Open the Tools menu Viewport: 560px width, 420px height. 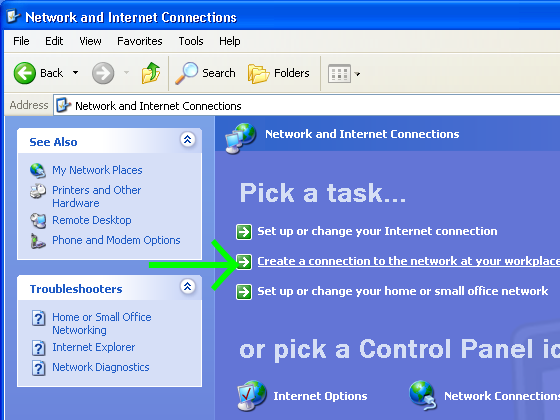click(x=191, y=41)
